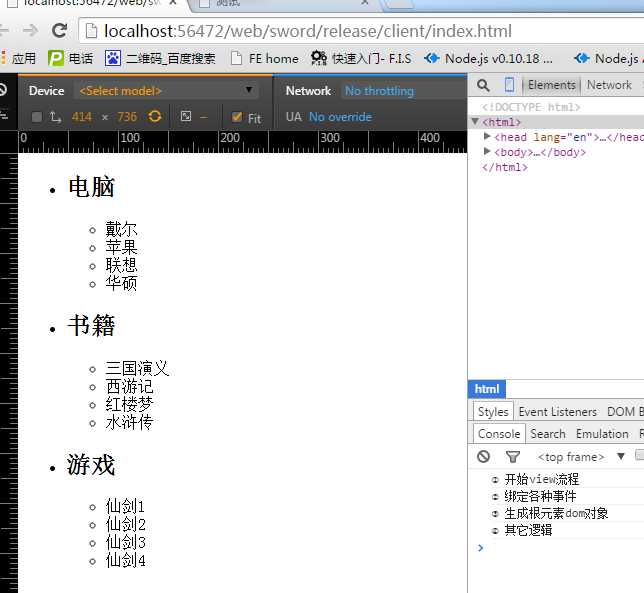Viewport: 644px width, 593px height.
Task: Click the console log 其它逻辑
Action: tap(528, 530)
